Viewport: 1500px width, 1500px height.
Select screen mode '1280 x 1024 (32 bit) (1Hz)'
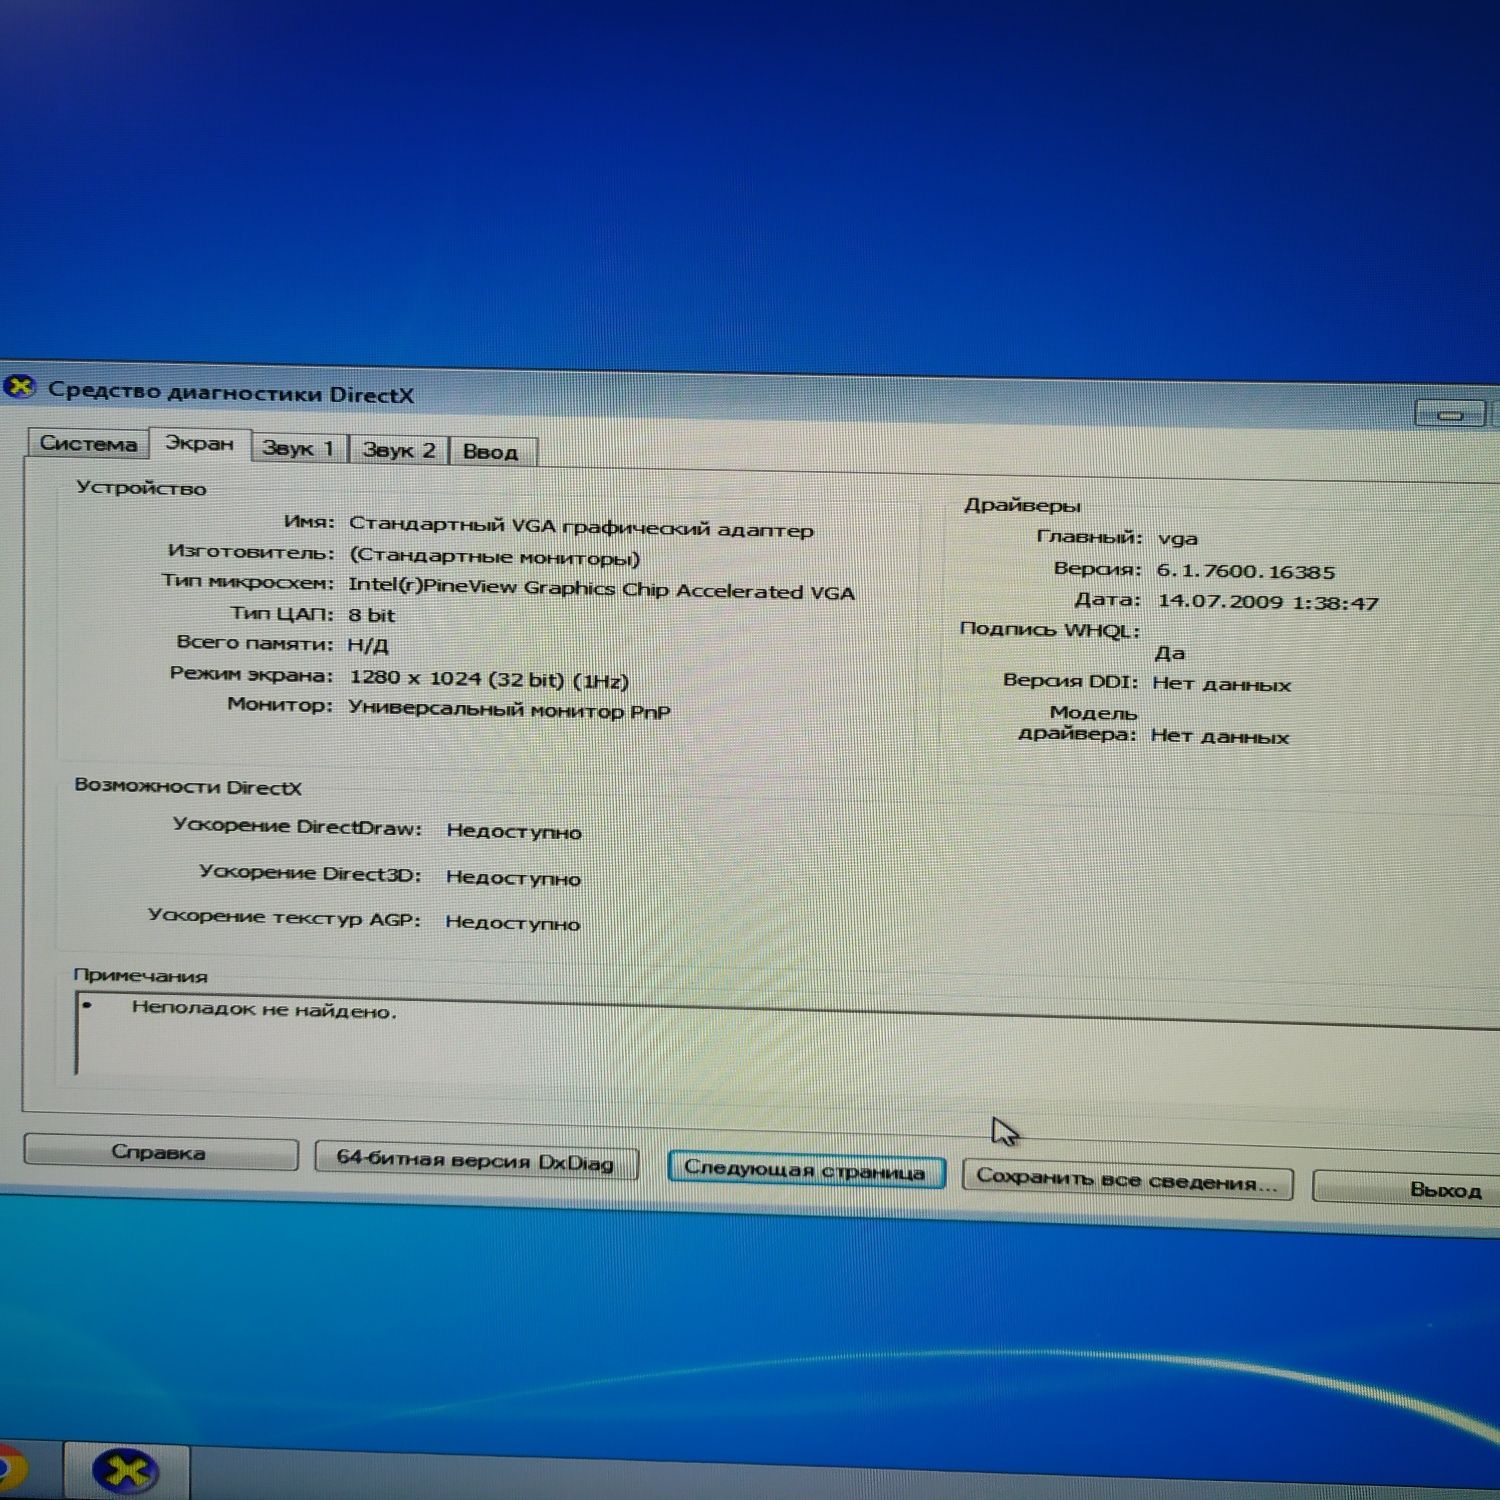point(488,679)
